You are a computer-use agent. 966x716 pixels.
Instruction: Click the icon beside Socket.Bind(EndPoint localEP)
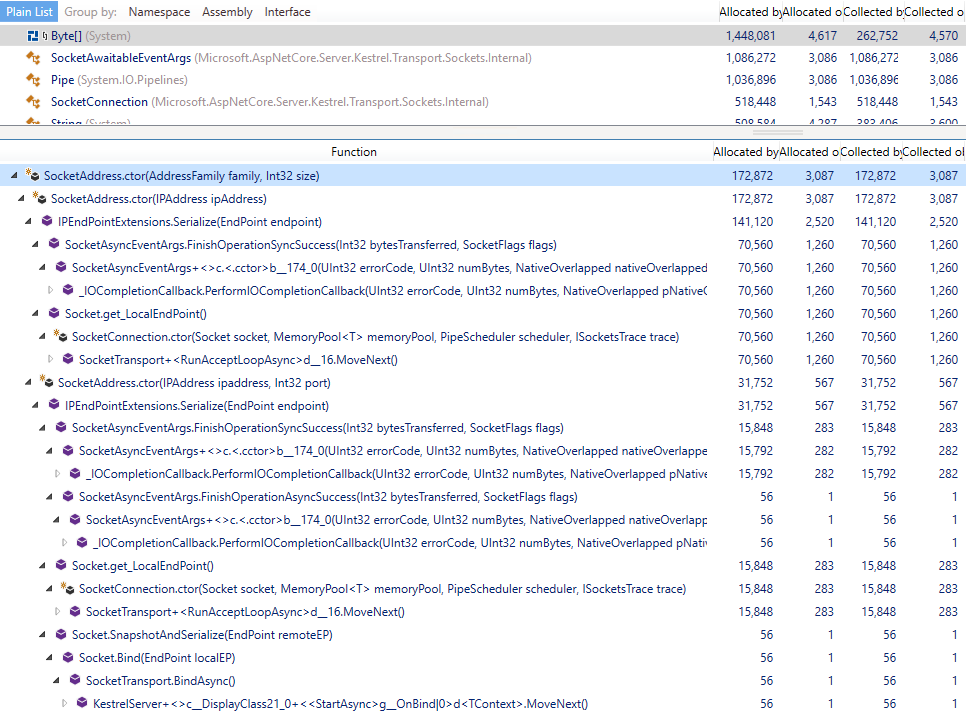[x=68, y=657]
